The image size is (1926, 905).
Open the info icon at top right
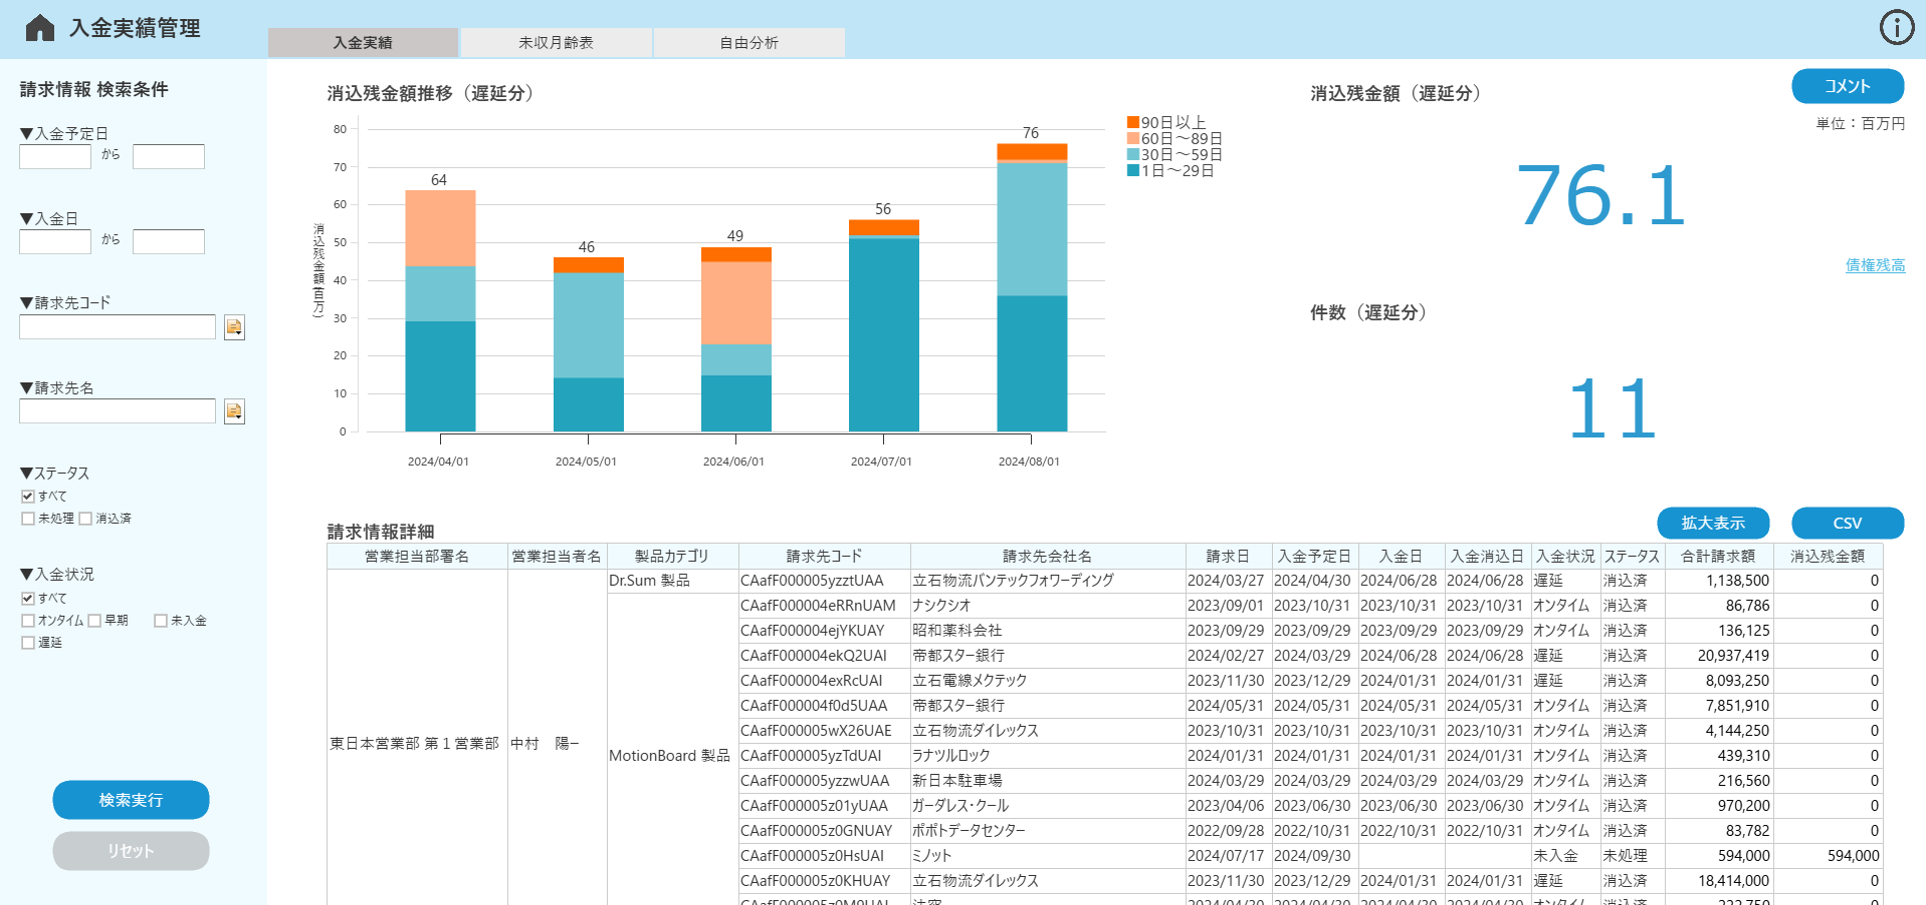1897,28
